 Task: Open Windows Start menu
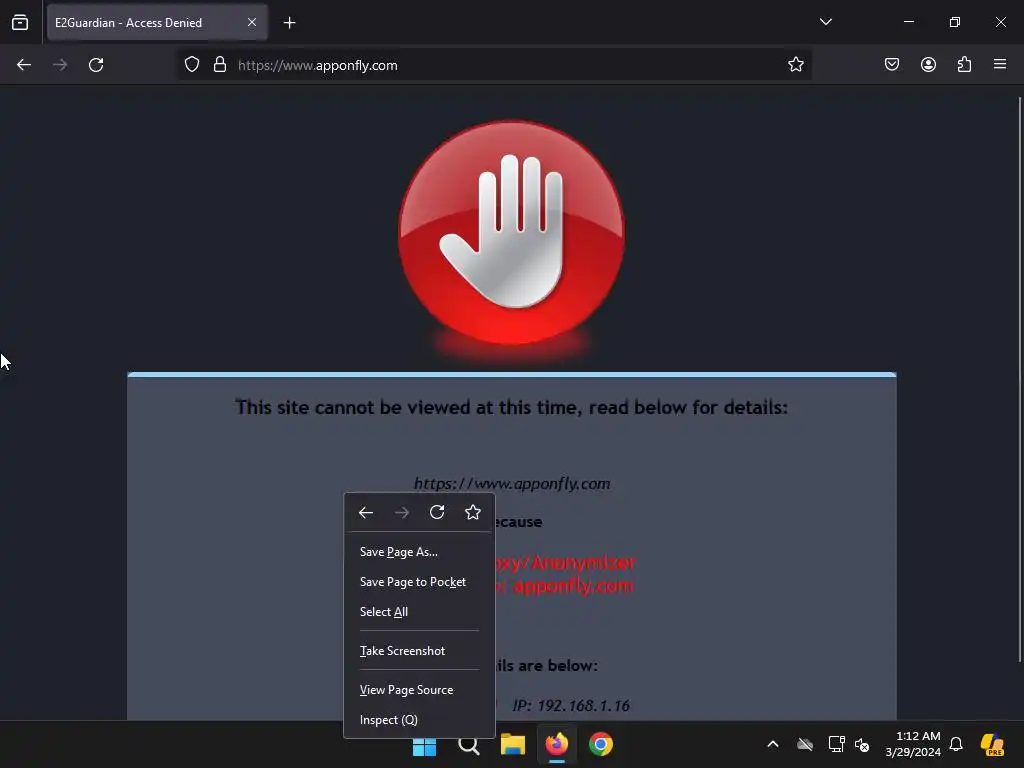pyautogui.click(x=424, y=744)
